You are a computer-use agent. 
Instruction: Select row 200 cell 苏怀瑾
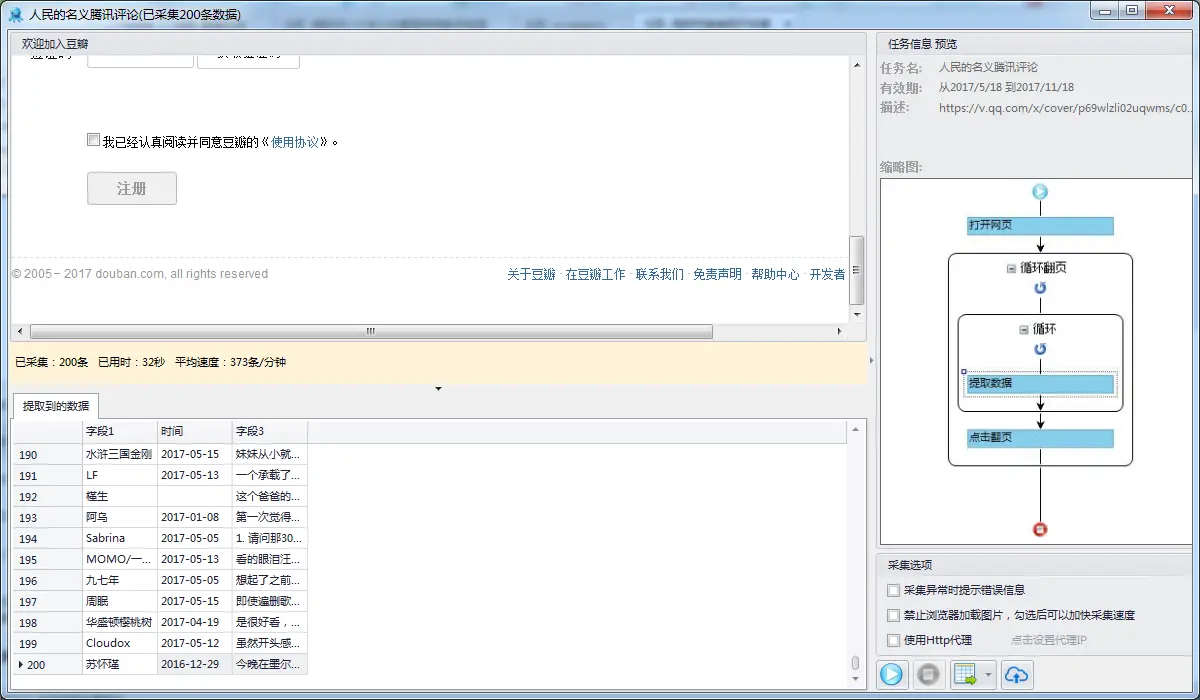click(119, 664)
